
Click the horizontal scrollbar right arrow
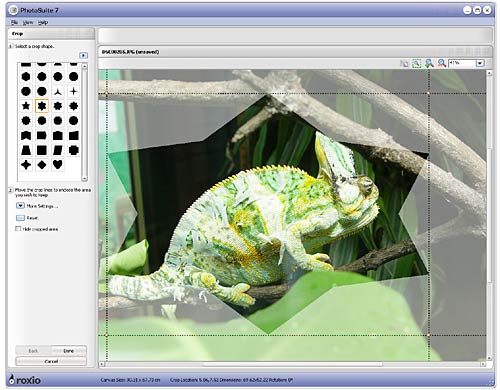pyautogui.click(x=483, y=364)
